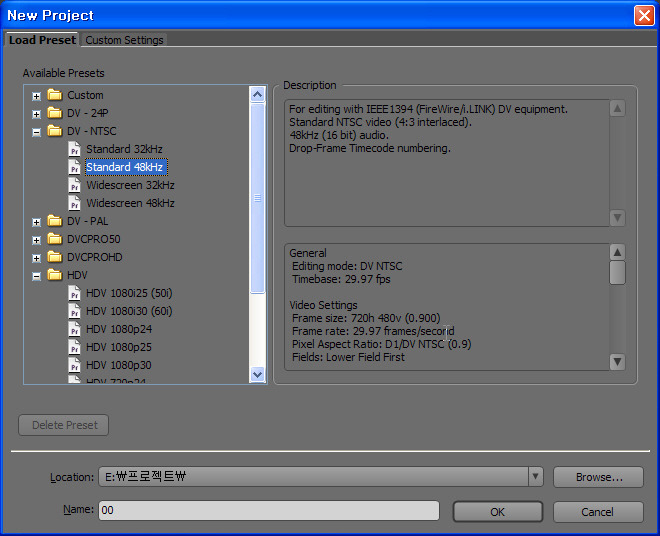The width and height of the screenshot is (660, 536).
Task: Click the Location path field
Action: click(x=314, y=477)
